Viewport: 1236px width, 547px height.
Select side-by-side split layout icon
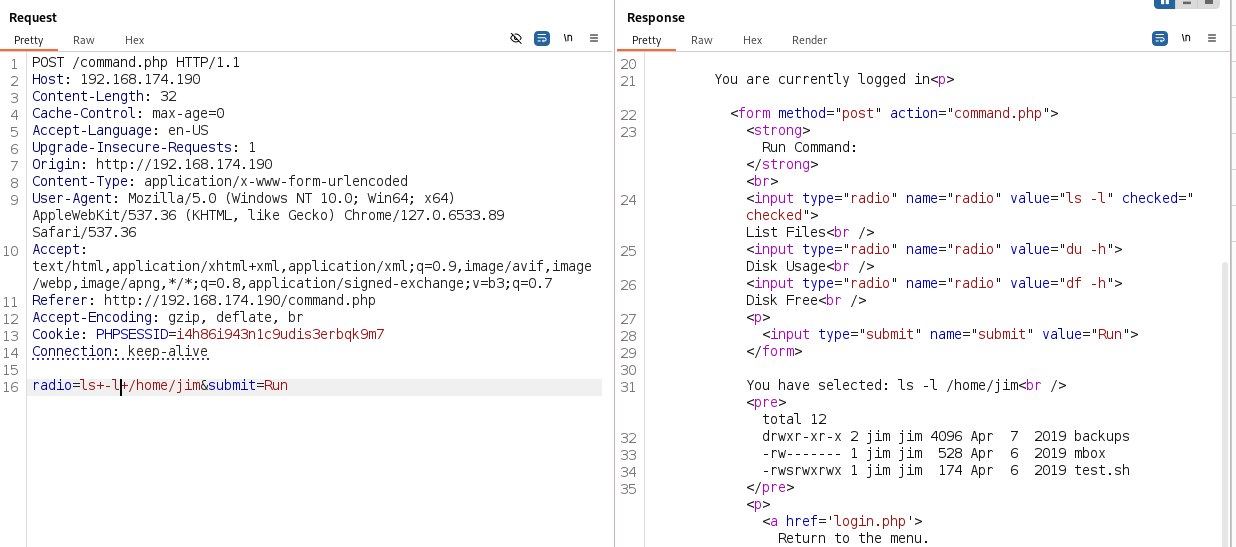click(1164, 3)
